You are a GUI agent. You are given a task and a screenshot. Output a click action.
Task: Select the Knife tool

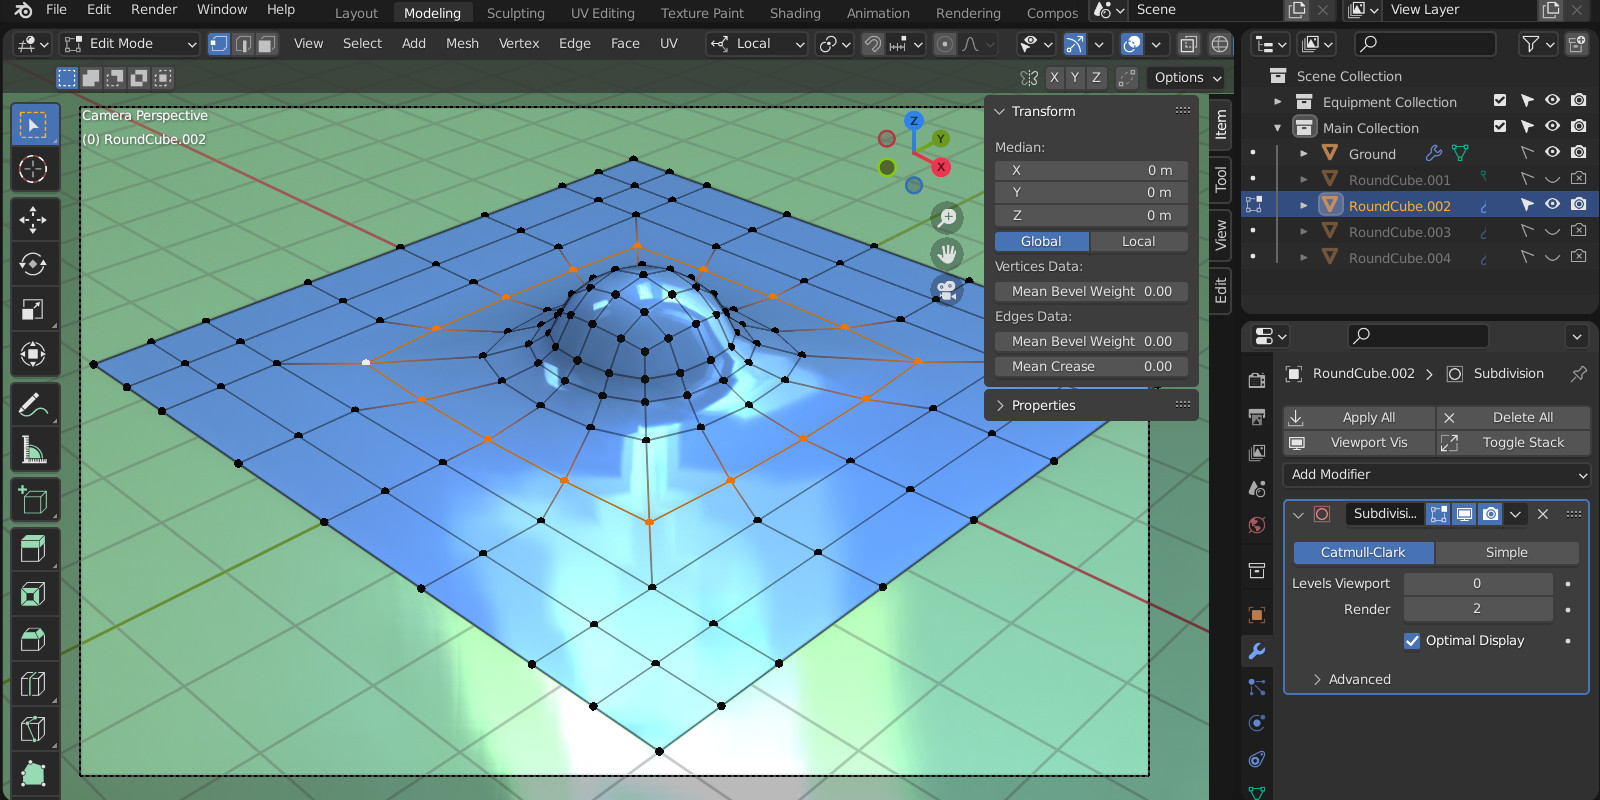tap(34, 729)
